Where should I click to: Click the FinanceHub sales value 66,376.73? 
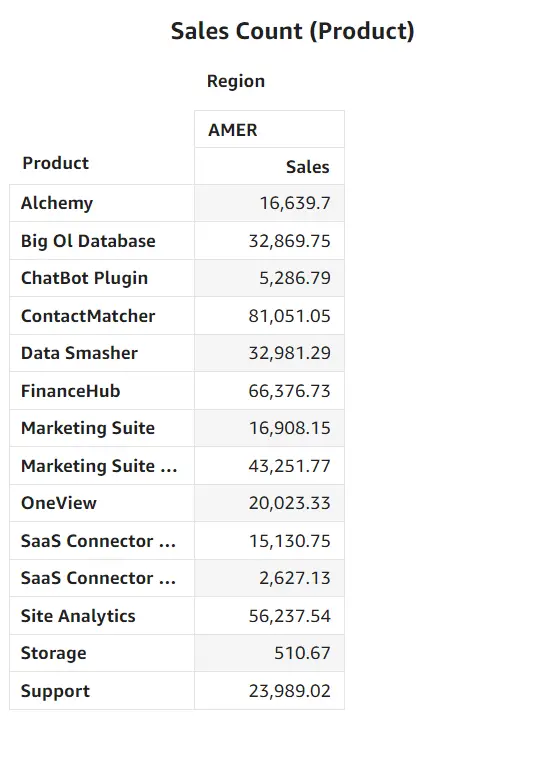(x=289, y=391)
